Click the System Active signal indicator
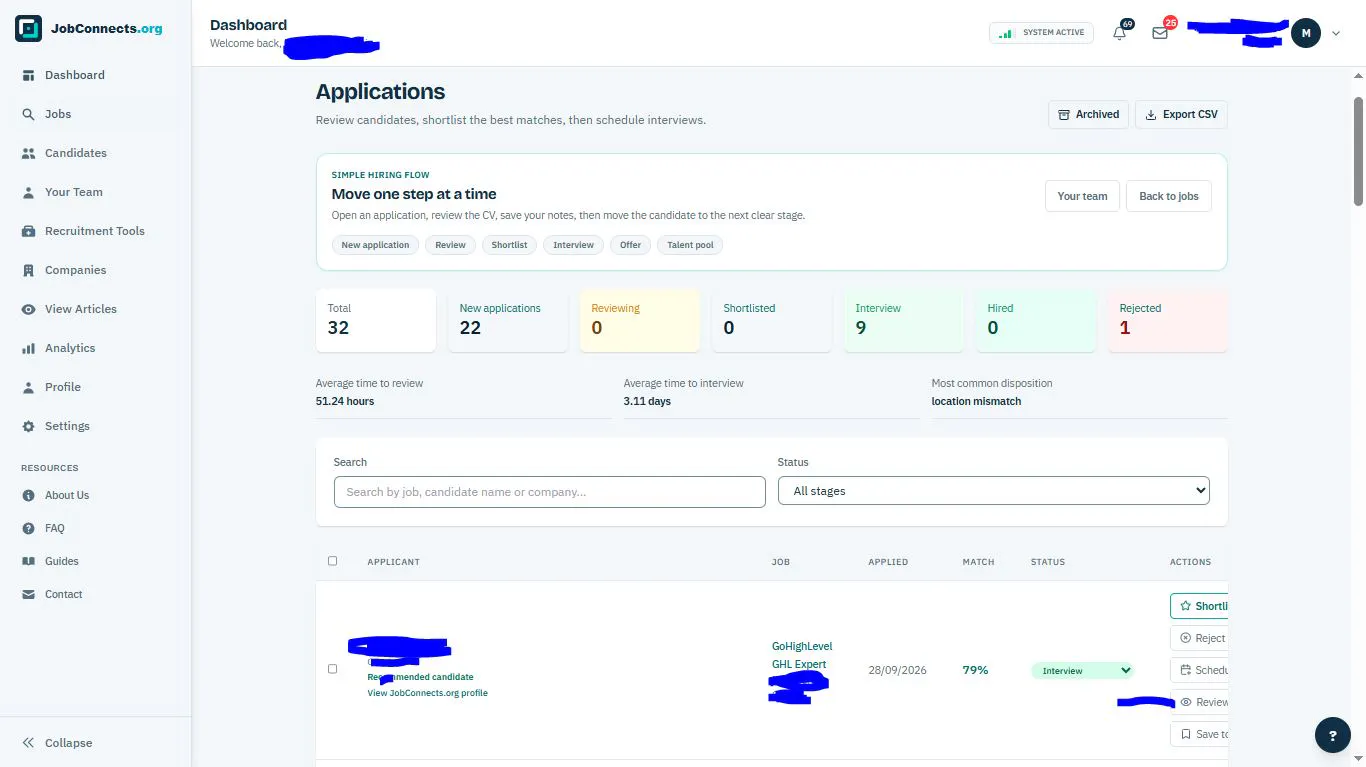The height and width of the screenshot is (767, 1366). click(1041, 33)
